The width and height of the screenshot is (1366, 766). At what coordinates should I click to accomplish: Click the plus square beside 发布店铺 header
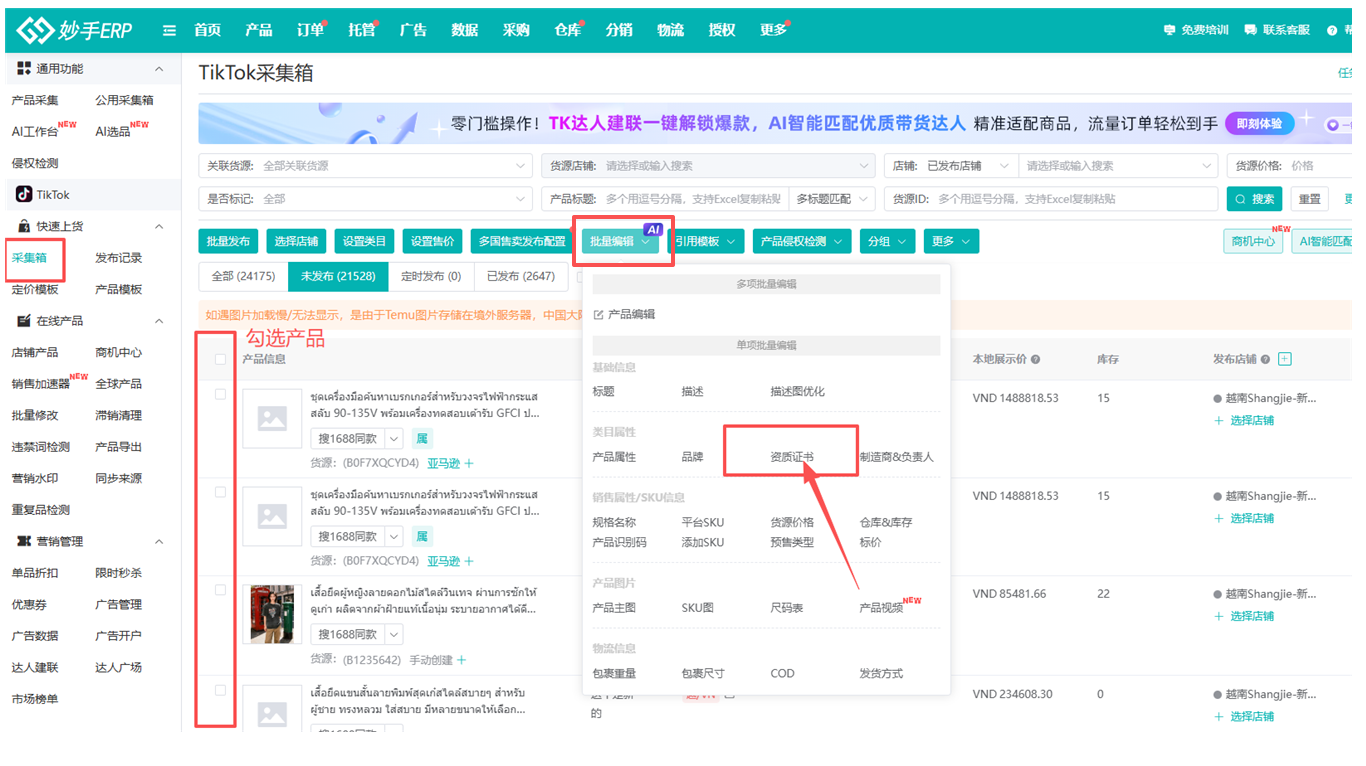(1285, 359)
